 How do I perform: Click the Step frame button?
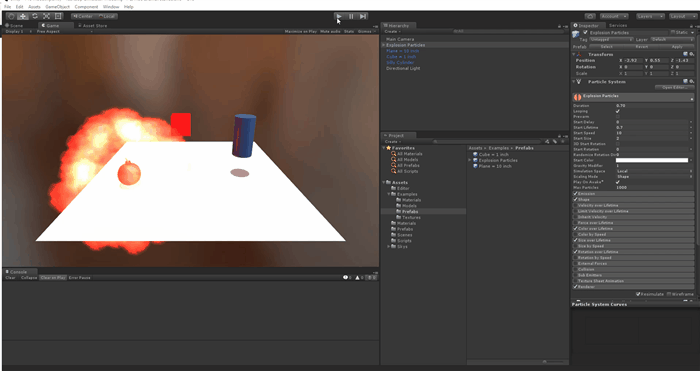tap(363, 17)
